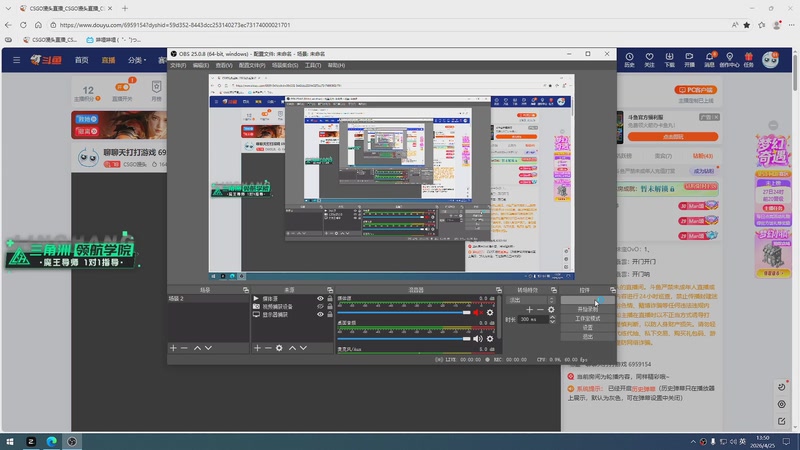Decrease transition duration with down arrow
Viewport: 800px width, 450px height.
552,321
